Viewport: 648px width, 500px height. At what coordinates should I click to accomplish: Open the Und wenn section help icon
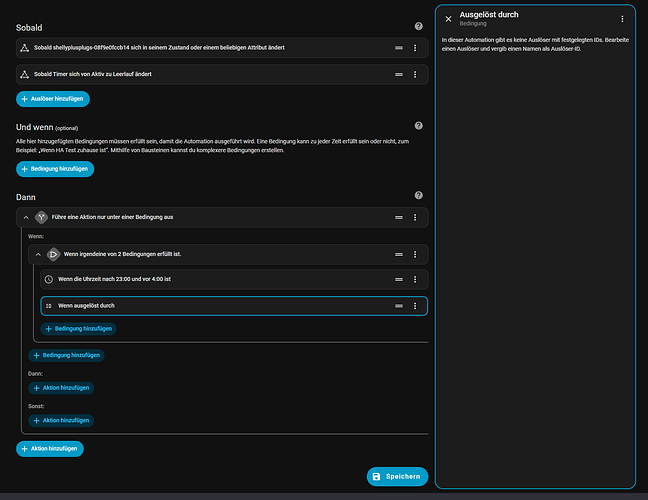pyautogui.click(x=418, y=126)
